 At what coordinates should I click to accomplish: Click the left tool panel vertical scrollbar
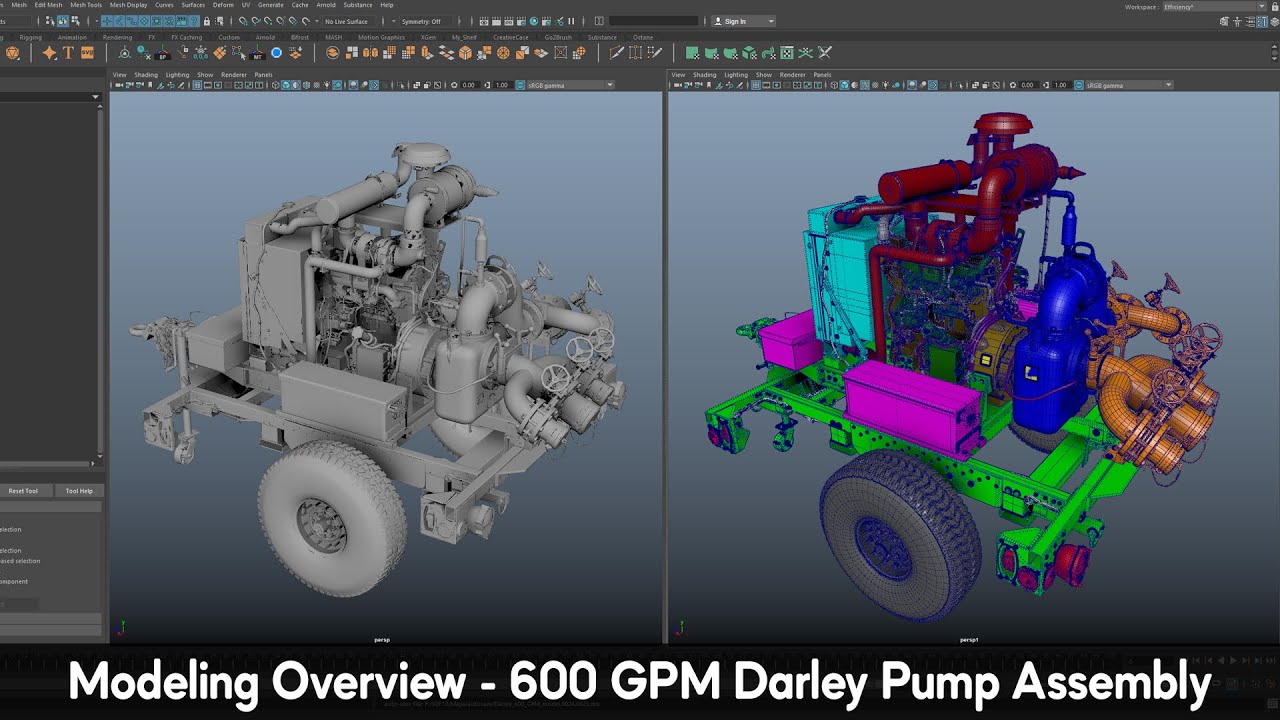coord(100,280)
